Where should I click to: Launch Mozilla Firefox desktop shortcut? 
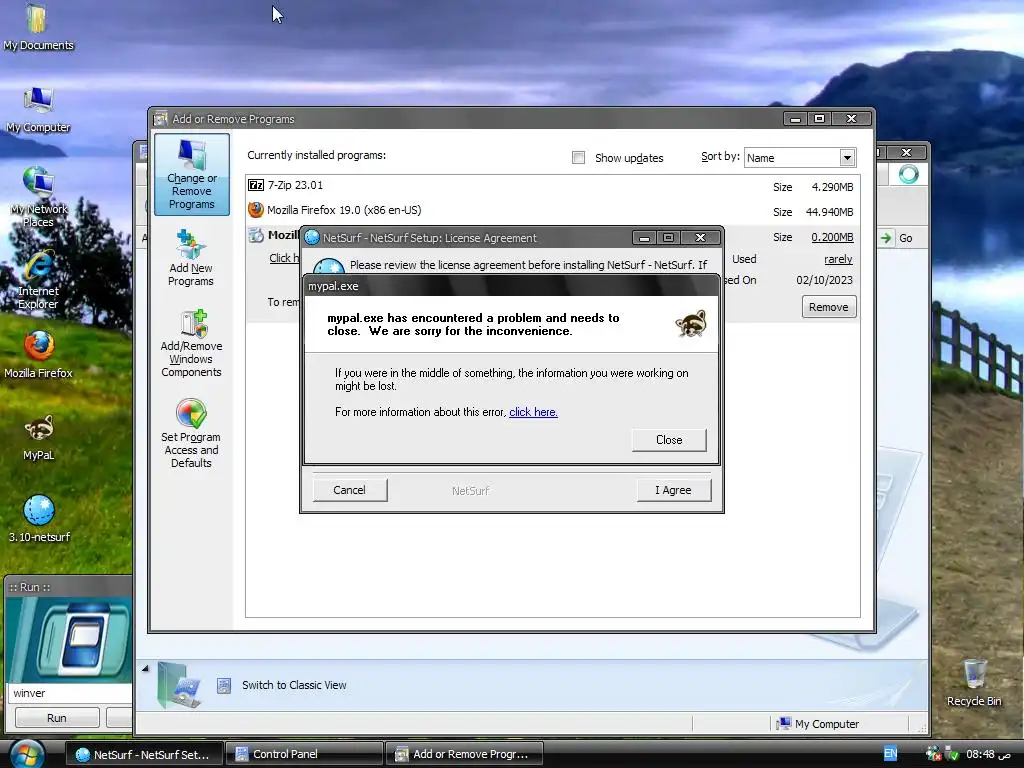(x=38, y=355)
